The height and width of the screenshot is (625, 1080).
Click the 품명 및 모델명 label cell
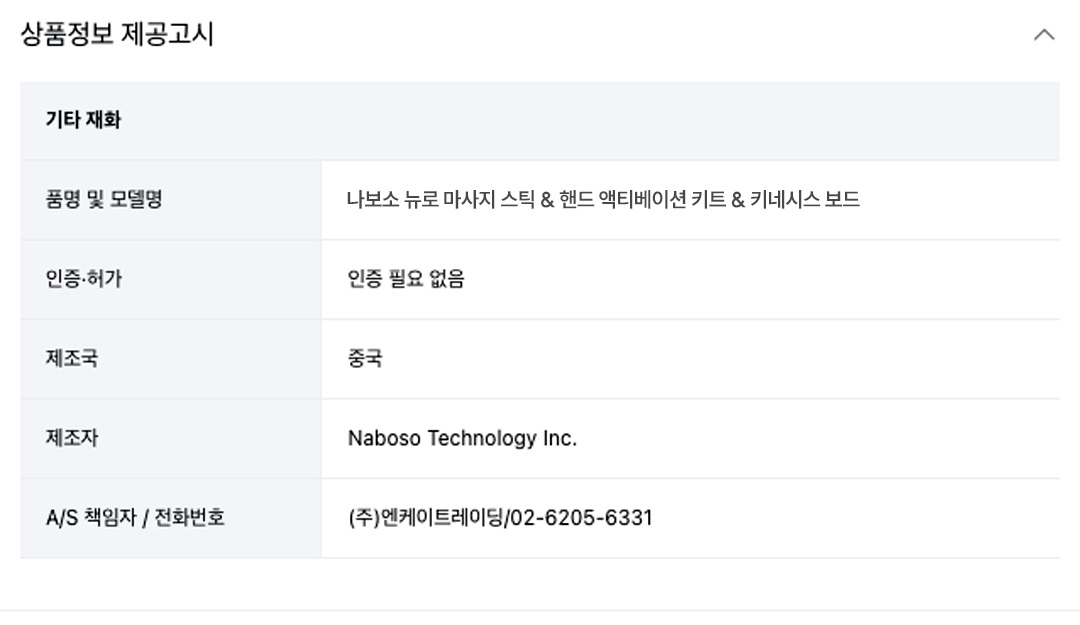coord(171,200)
